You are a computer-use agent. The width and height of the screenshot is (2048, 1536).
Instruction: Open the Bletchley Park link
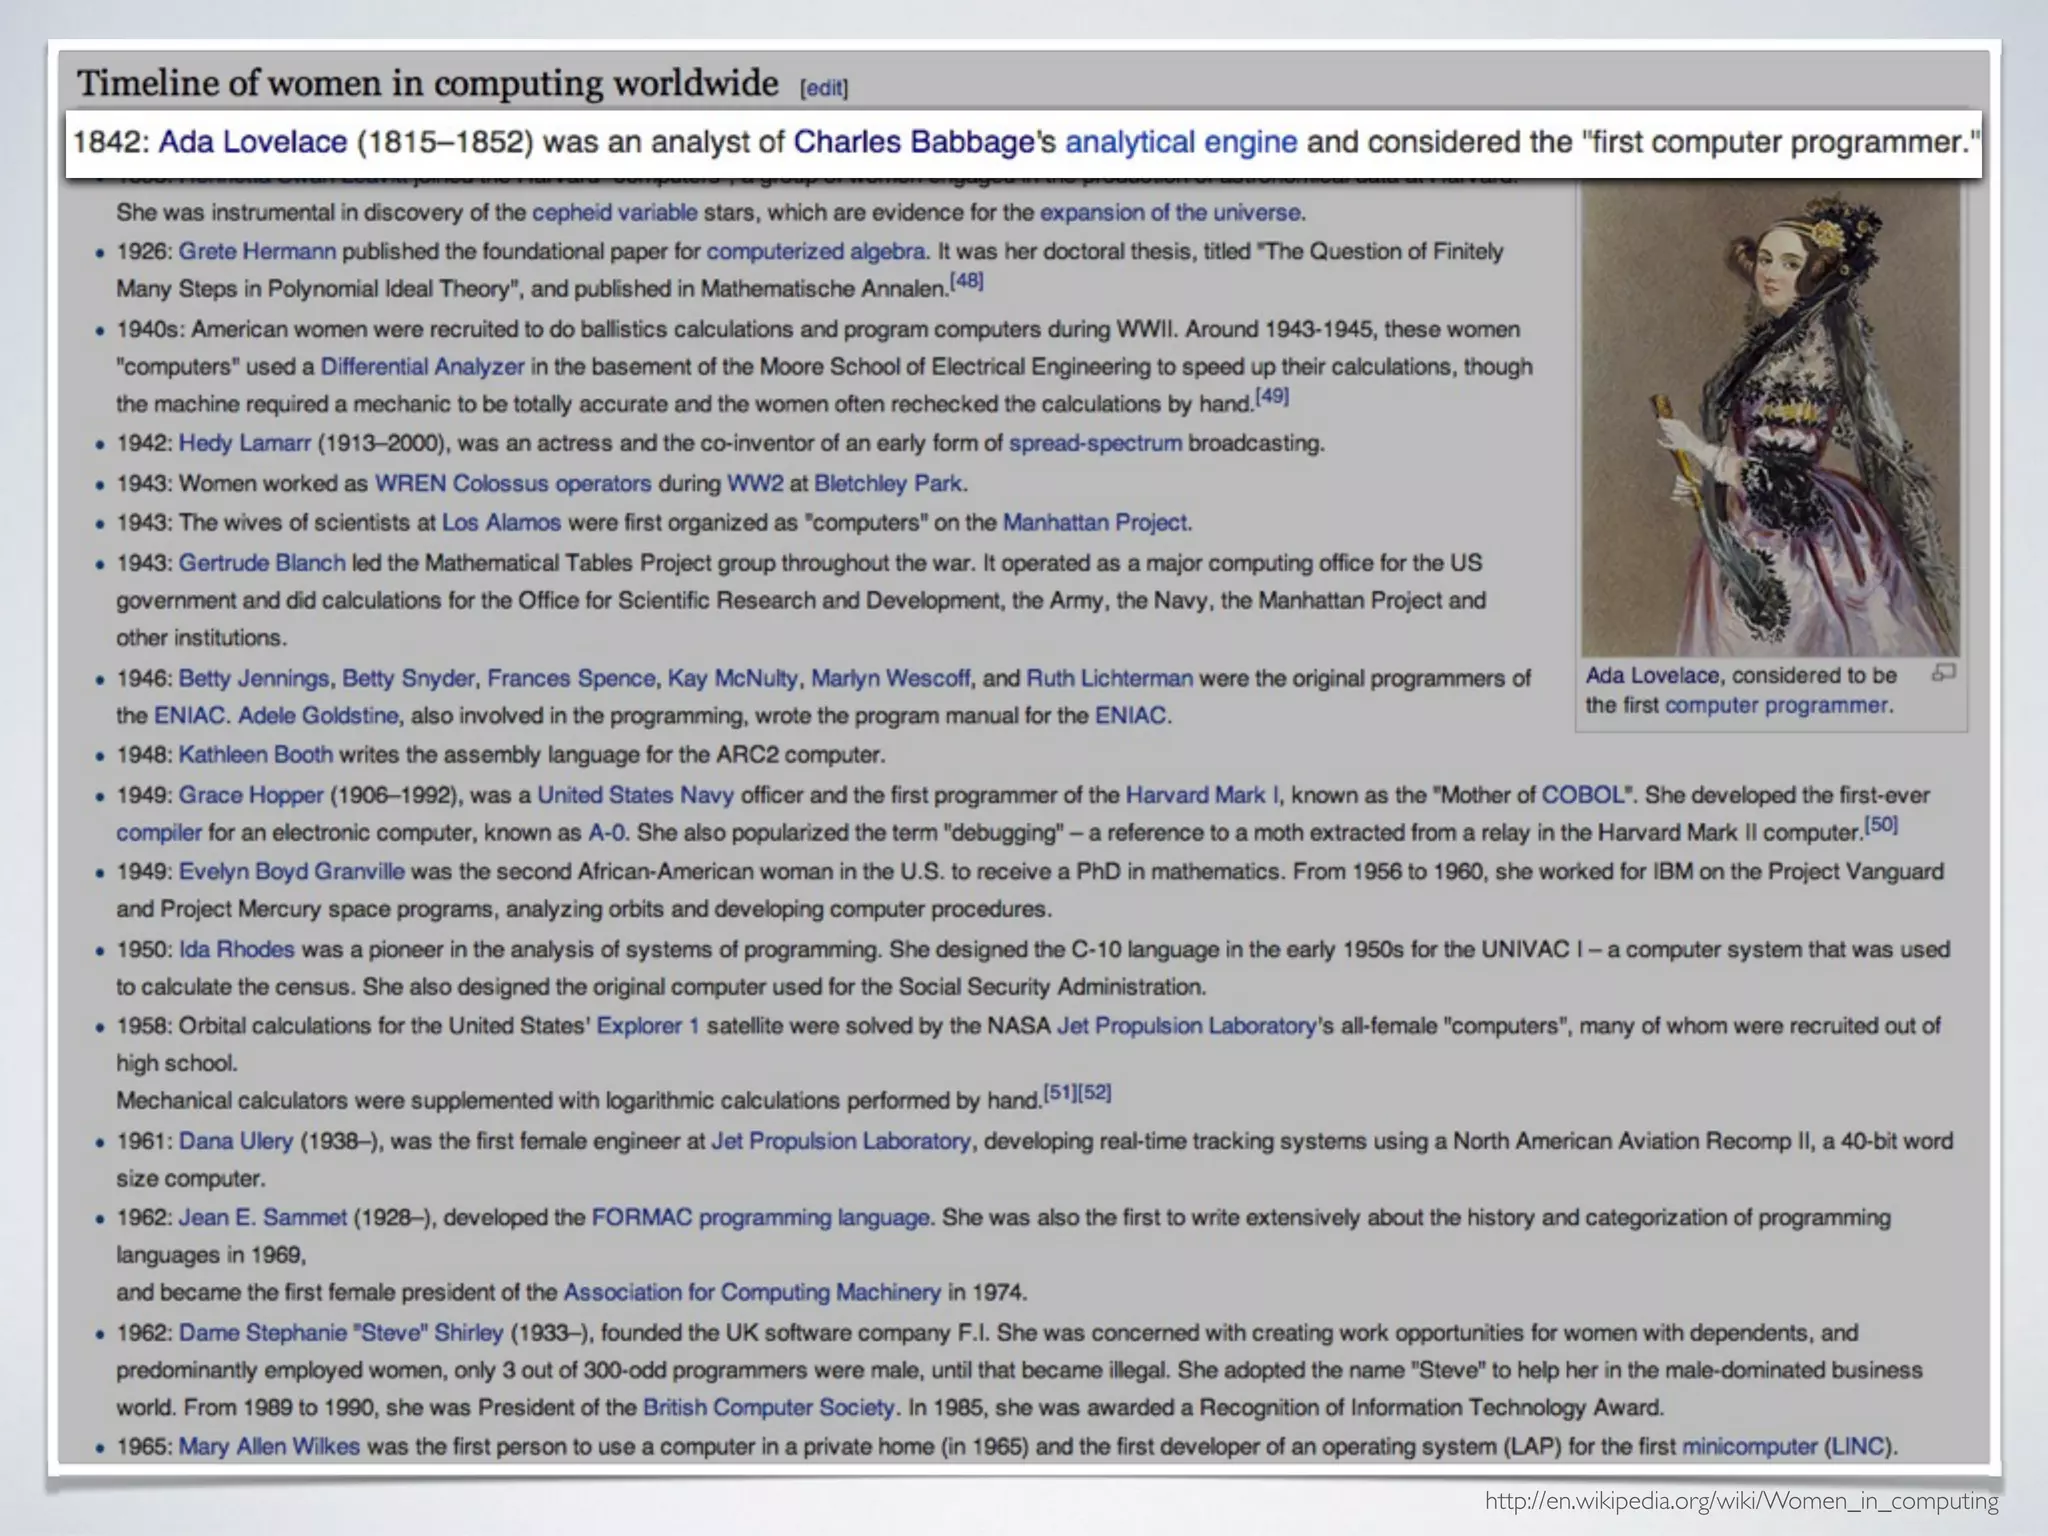(888, 484)
